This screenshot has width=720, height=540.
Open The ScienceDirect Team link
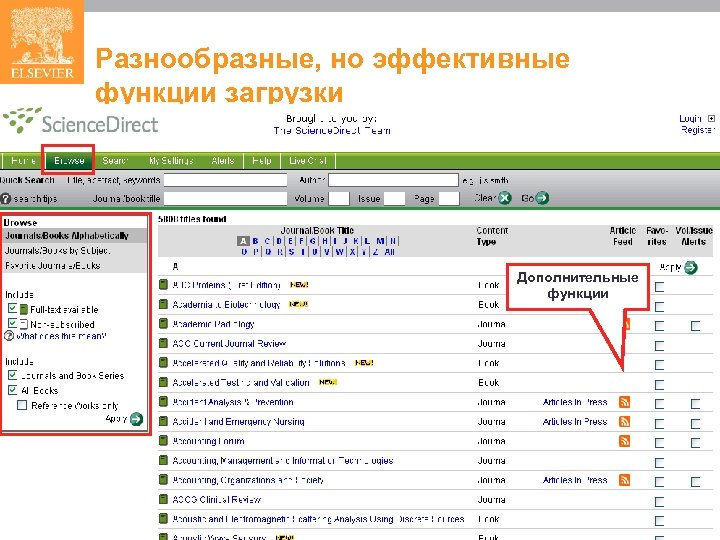pos(332,130)
